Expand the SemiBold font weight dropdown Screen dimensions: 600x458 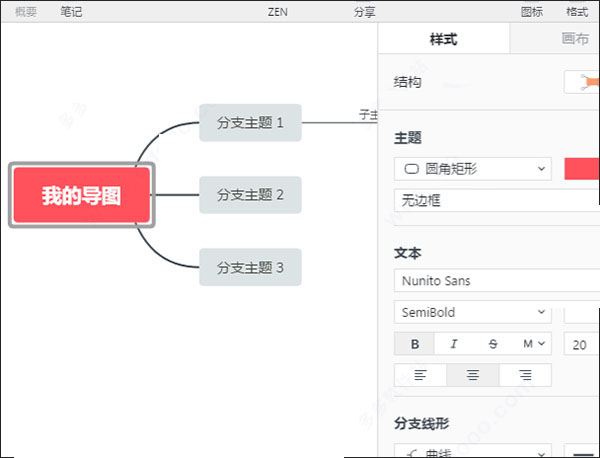pyautogui.click(x=473, y=313)
